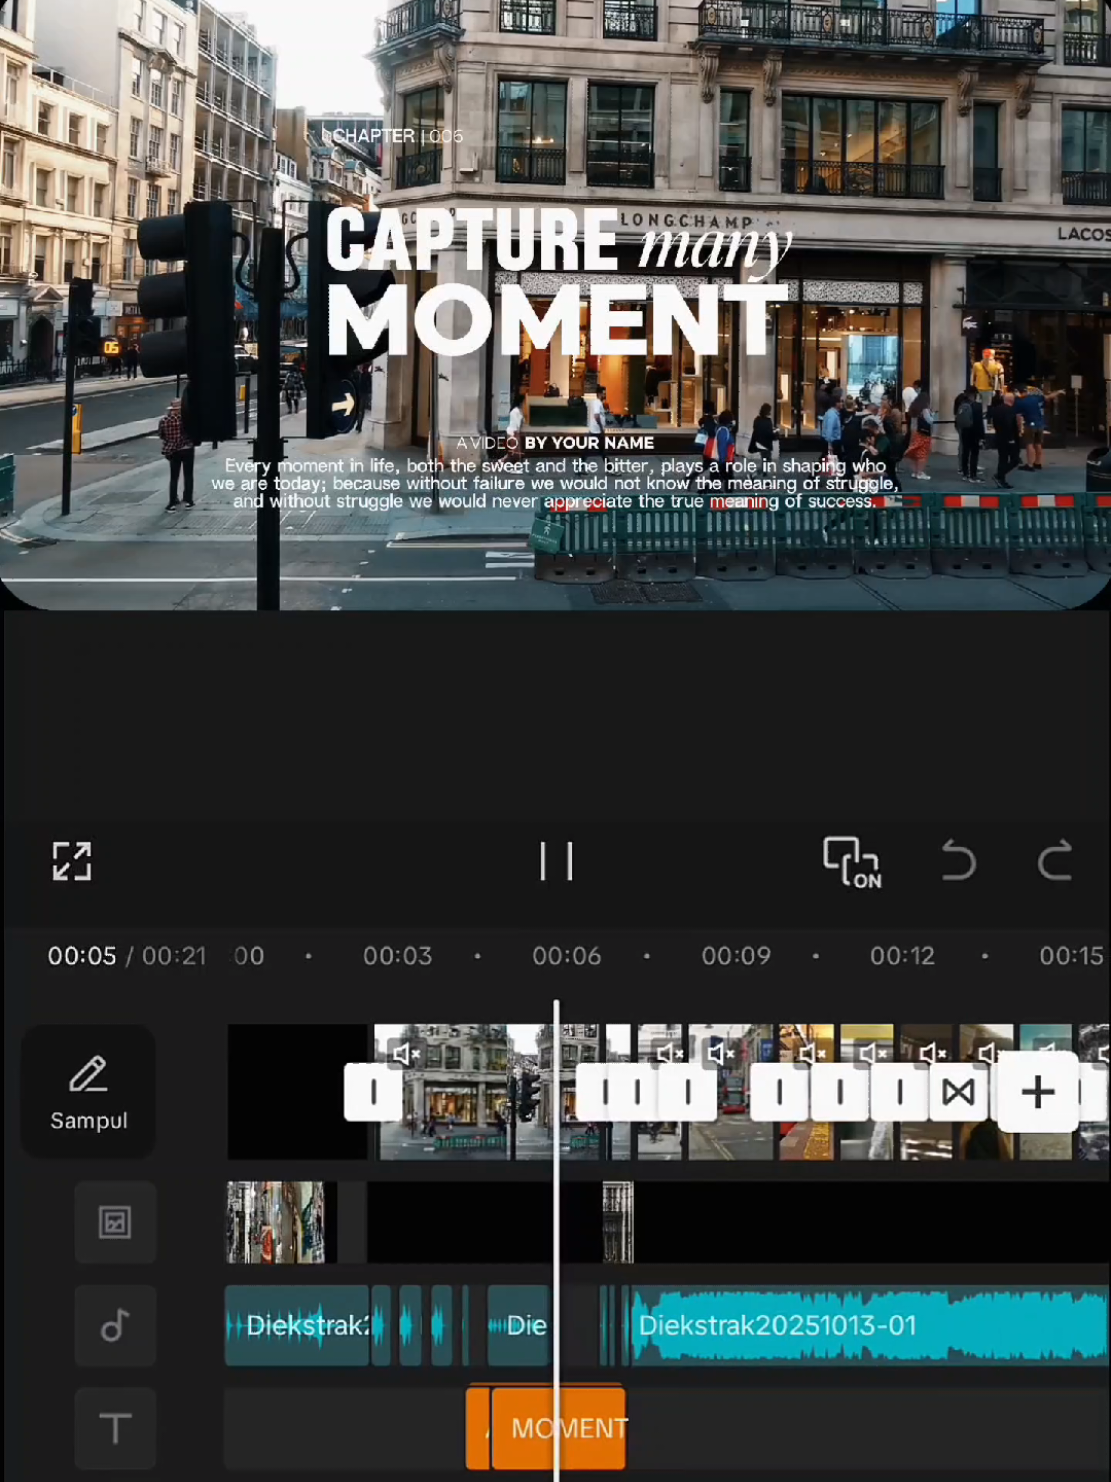Select the orange MOMENT text clip
The width and height of the screenshot is (1111, 1482).
[568, 1428]
